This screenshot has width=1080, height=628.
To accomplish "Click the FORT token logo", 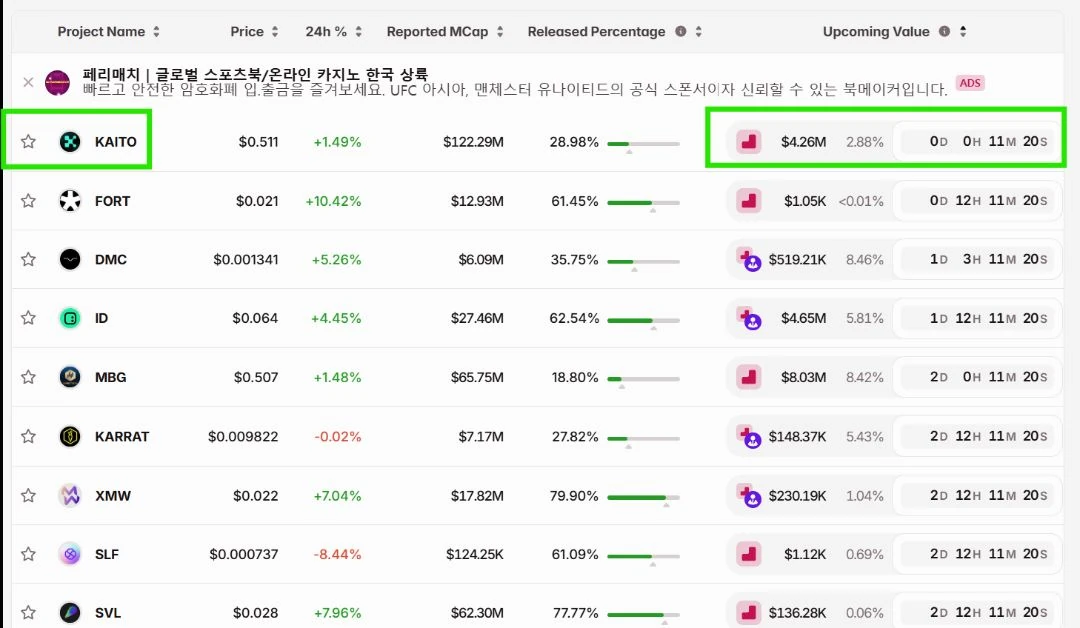I will click(70, 201).
